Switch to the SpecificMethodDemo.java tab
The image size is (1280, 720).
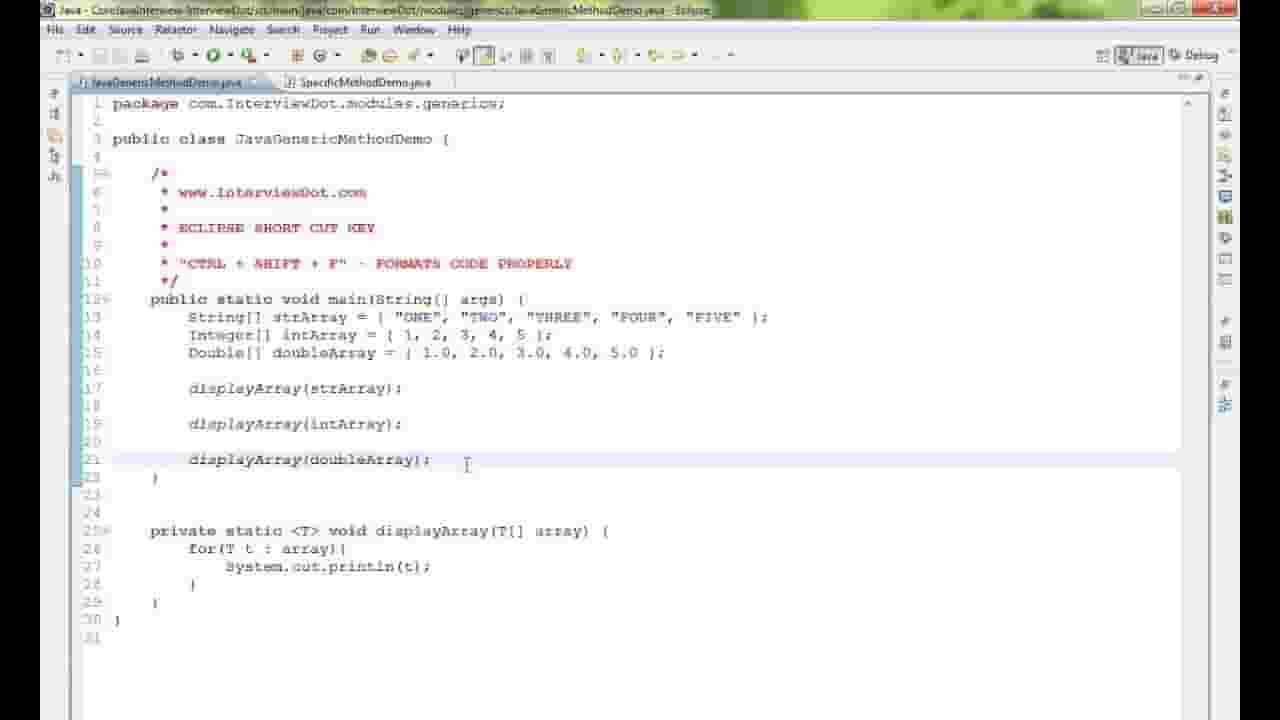[365, 83]
